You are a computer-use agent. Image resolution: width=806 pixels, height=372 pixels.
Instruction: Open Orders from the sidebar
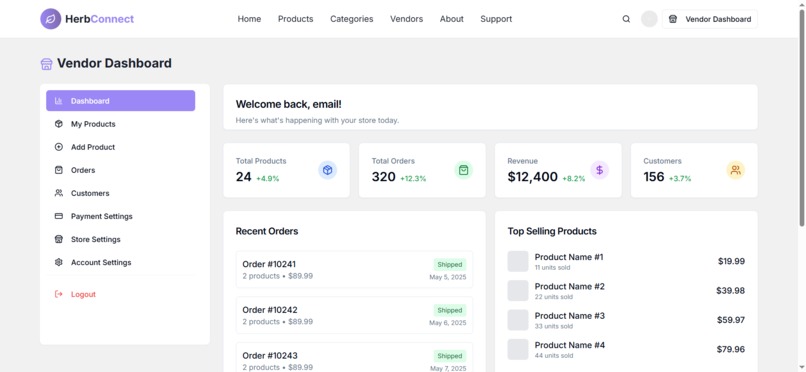point(120,170)
